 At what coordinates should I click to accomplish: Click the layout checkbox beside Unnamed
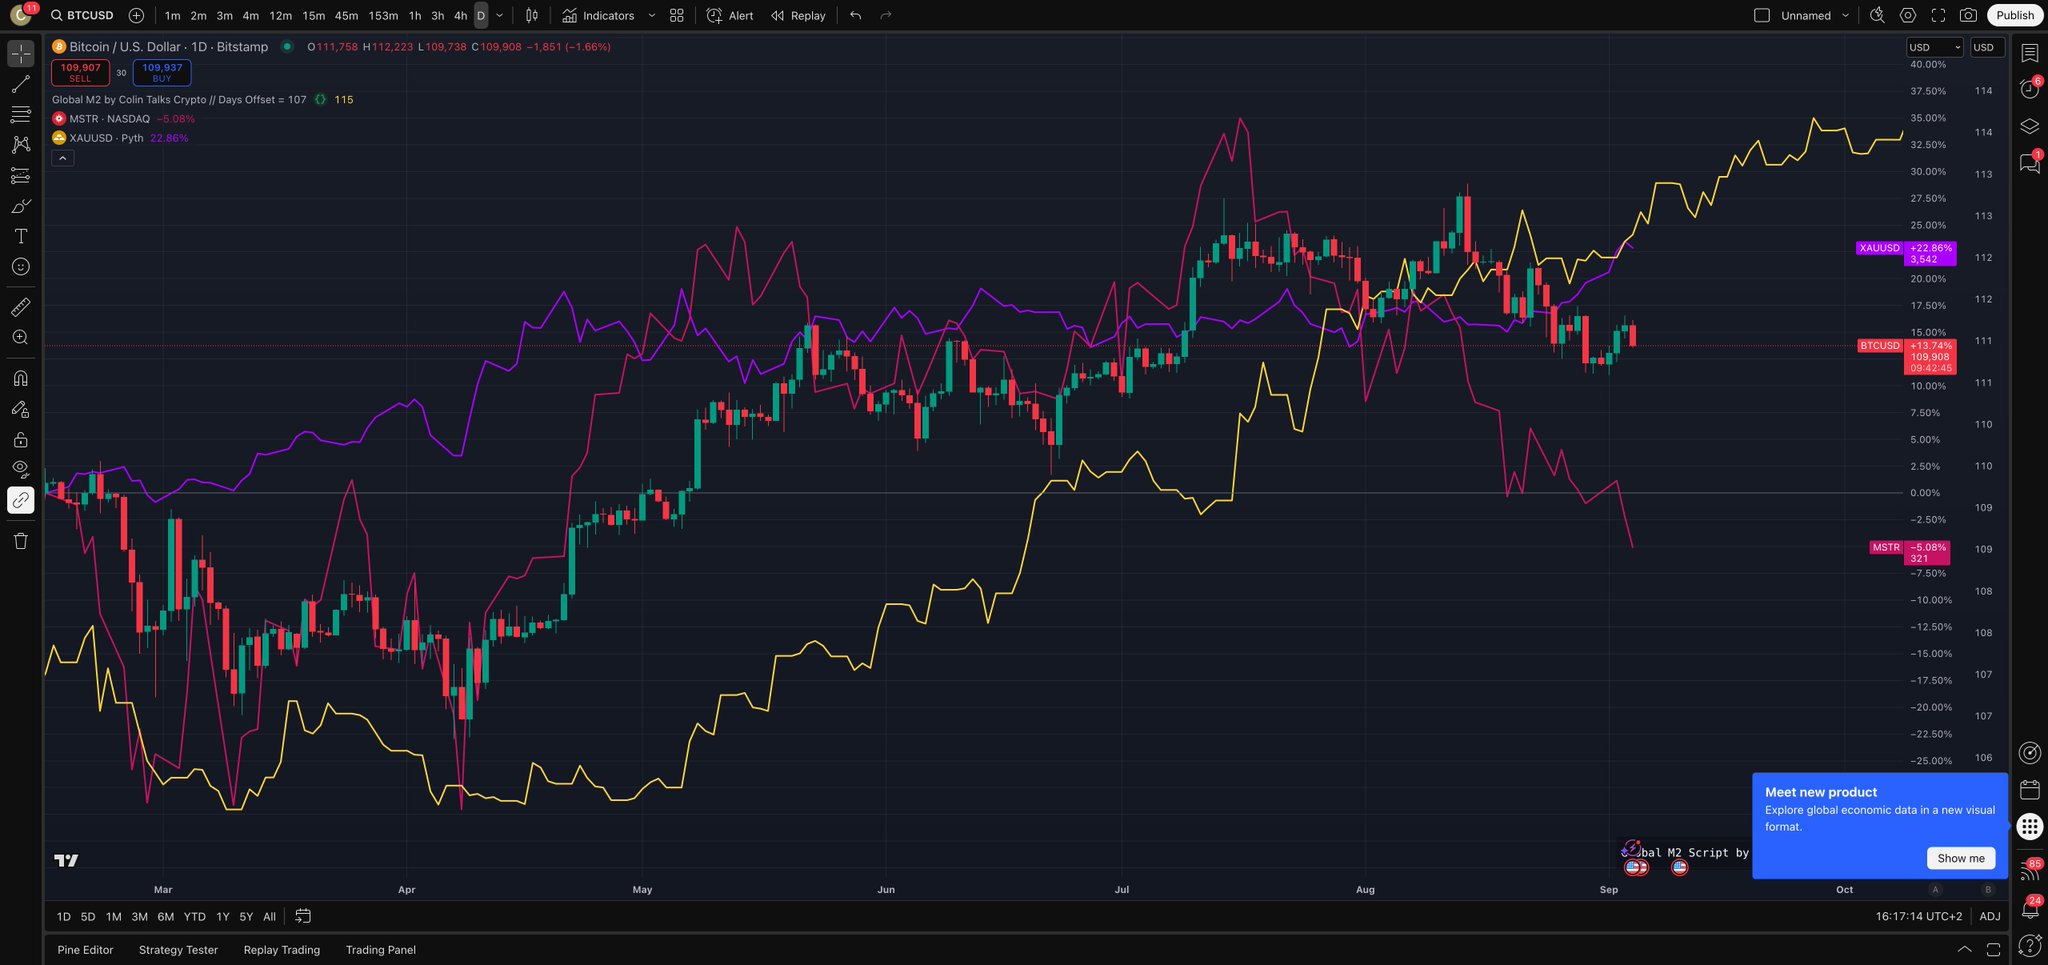1762,16
